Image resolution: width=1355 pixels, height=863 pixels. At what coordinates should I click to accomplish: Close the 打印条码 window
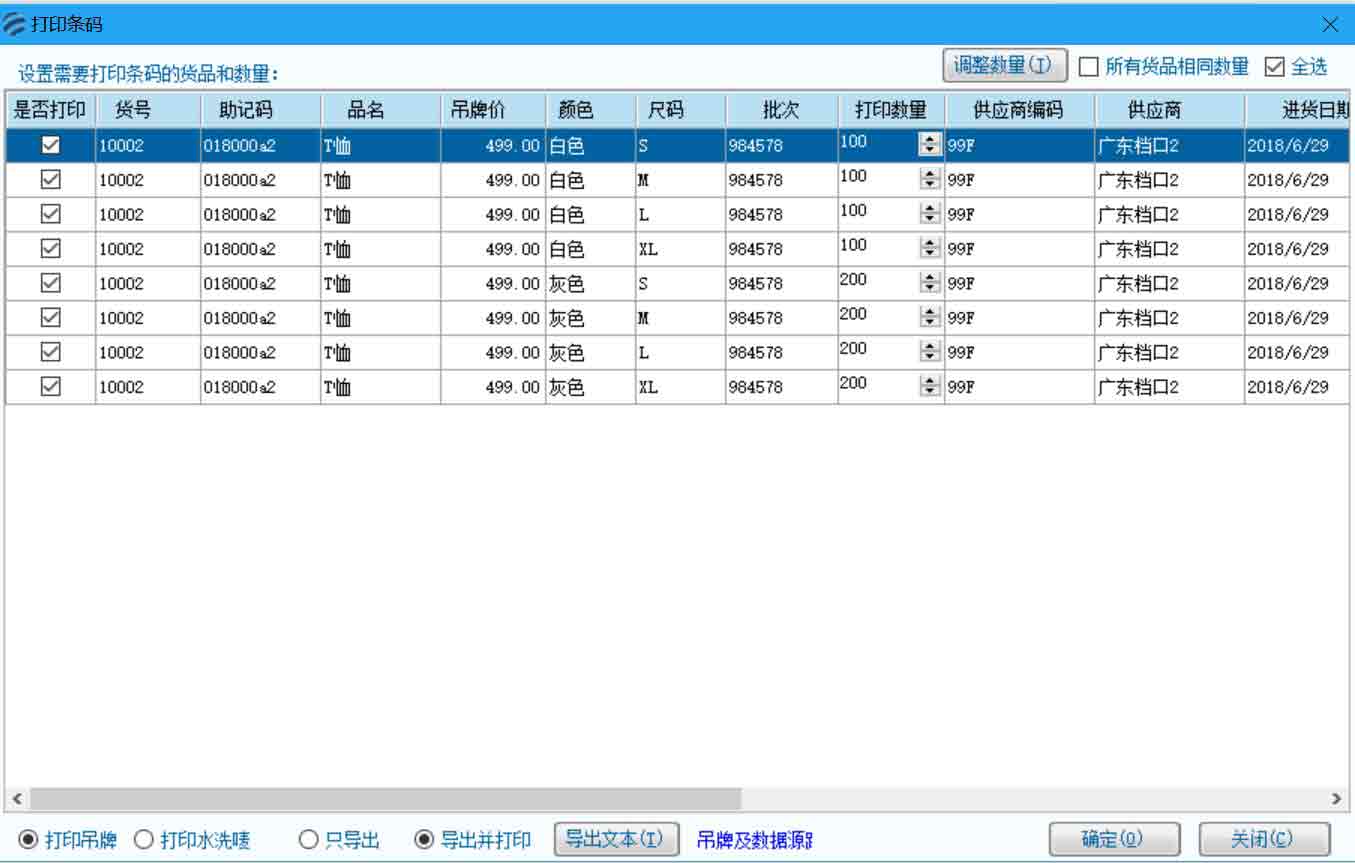point(1329,24)
